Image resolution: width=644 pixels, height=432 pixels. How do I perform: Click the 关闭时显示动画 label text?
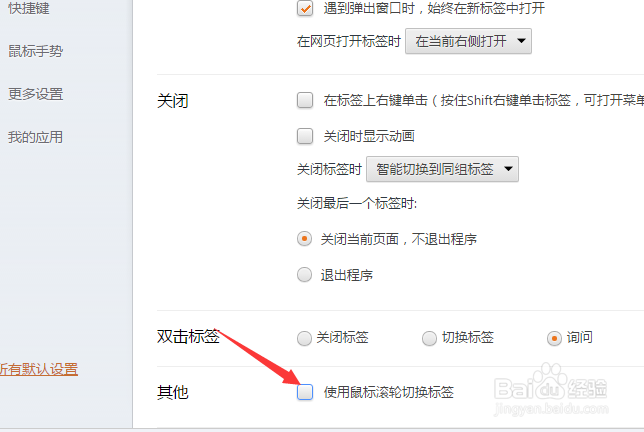click(369, 136)
